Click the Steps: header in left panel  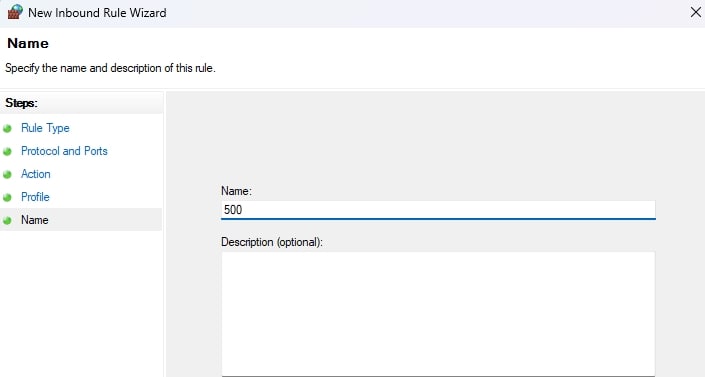pos(21,103)
